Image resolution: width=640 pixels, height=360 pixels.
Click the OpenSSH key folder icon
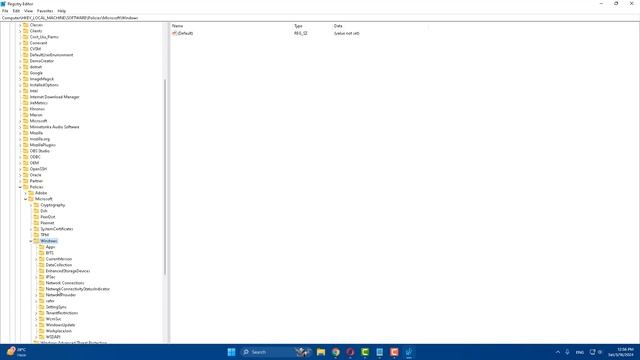(26, 169)
